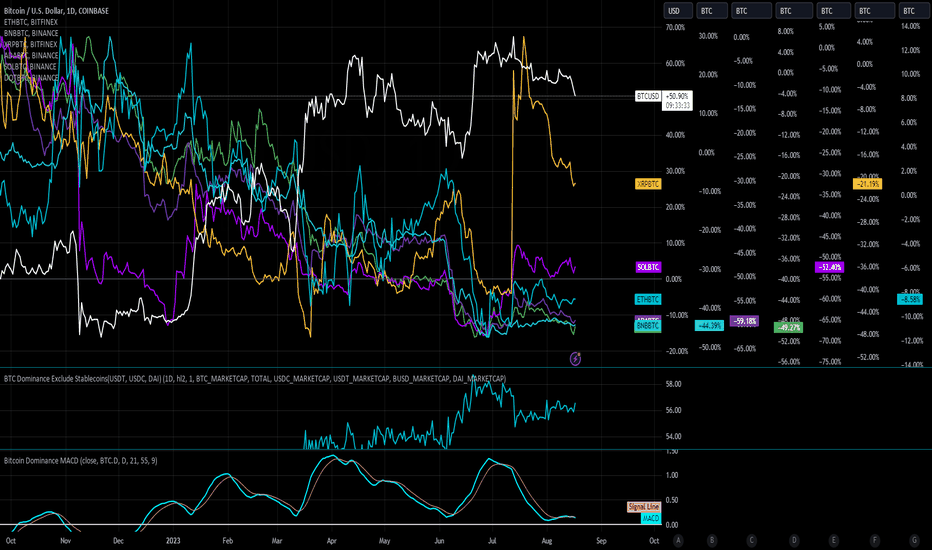The image size is (932, 550).
Task: Click the -44.39% cyan value tag
Action: (x=710, y=326)
